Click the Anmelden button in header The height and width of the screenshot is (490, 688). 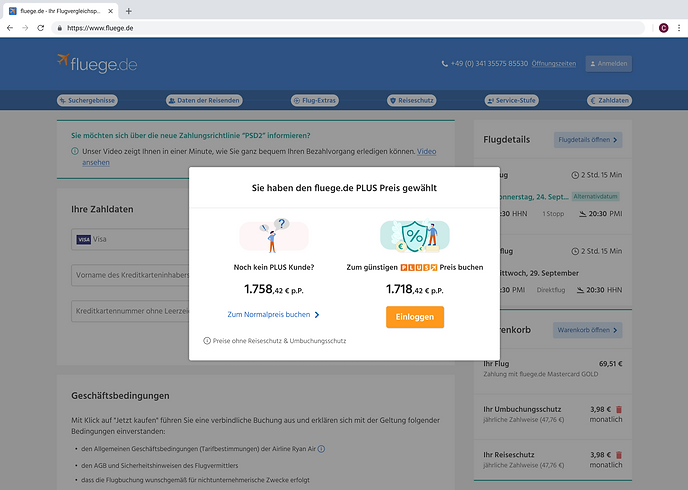609,64
